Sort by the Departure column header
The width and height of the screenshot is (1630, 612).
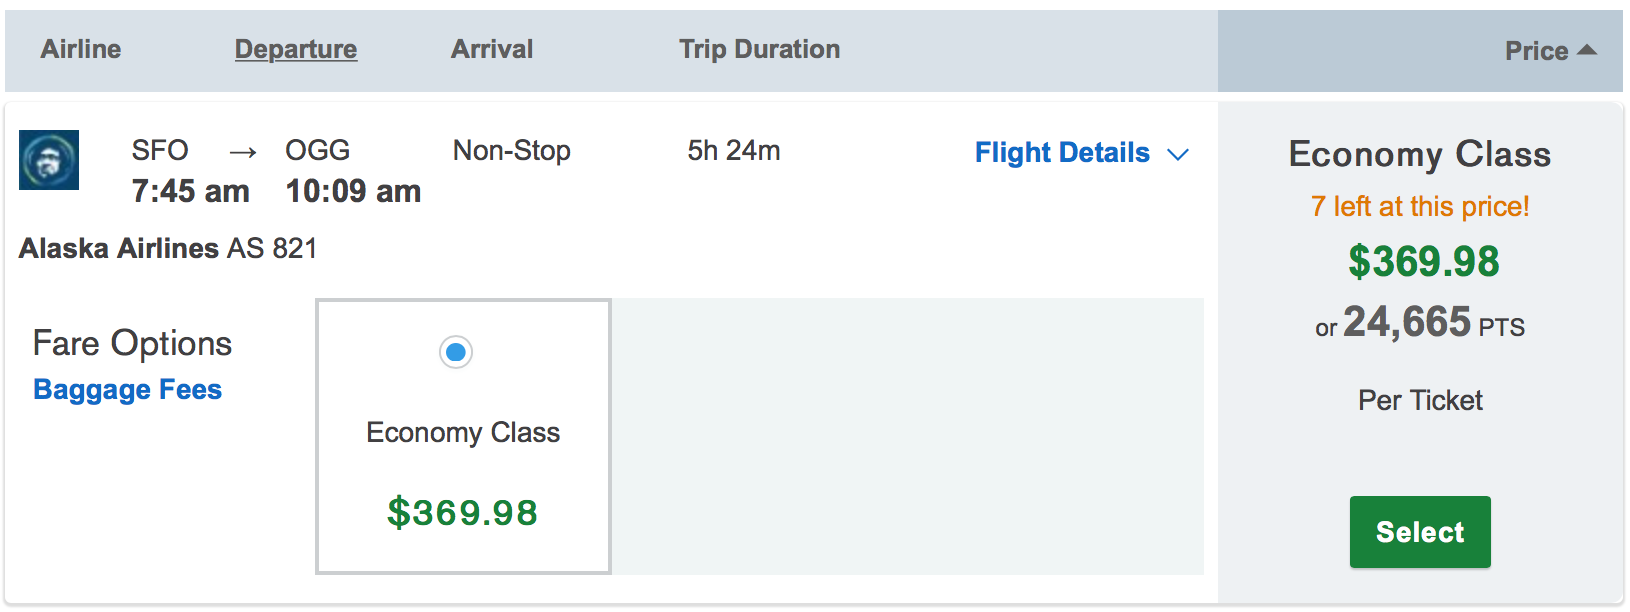click(296, 49)
